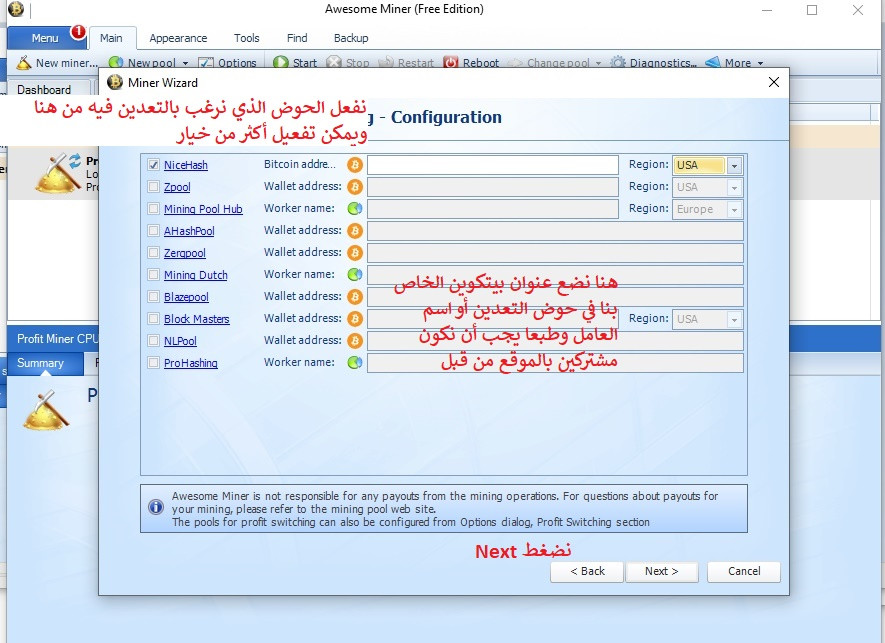Click the globe icon in Mining Pool Hub row
Image resolution: width=885 pixels, height=643 pixels.
pos(354,209)
